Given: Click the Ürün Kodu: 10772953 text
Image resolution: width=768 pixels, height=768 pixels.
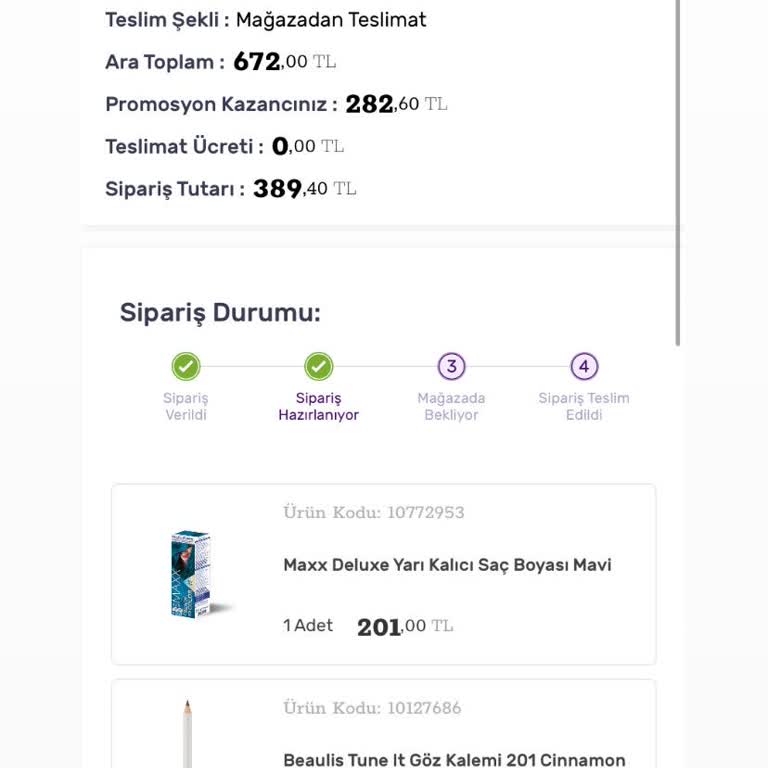Looking at the screenshot, I should tap(374, 513).
